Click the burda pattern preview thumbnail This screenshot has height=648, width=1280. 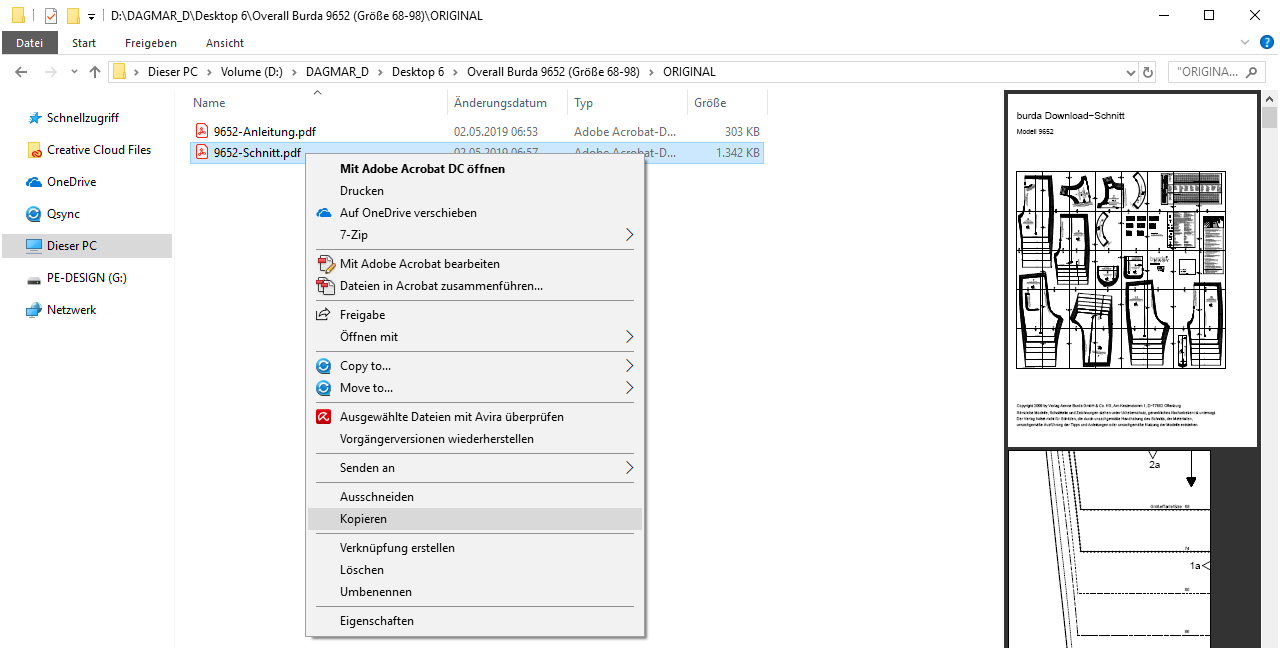point(1118,270)
